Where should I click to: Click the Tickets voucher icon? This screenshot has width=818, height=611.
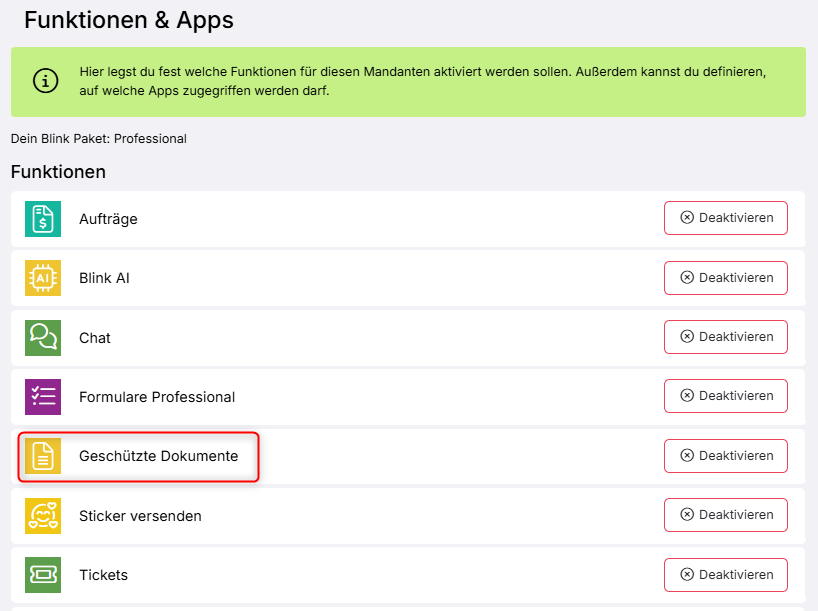click(43, 575)
